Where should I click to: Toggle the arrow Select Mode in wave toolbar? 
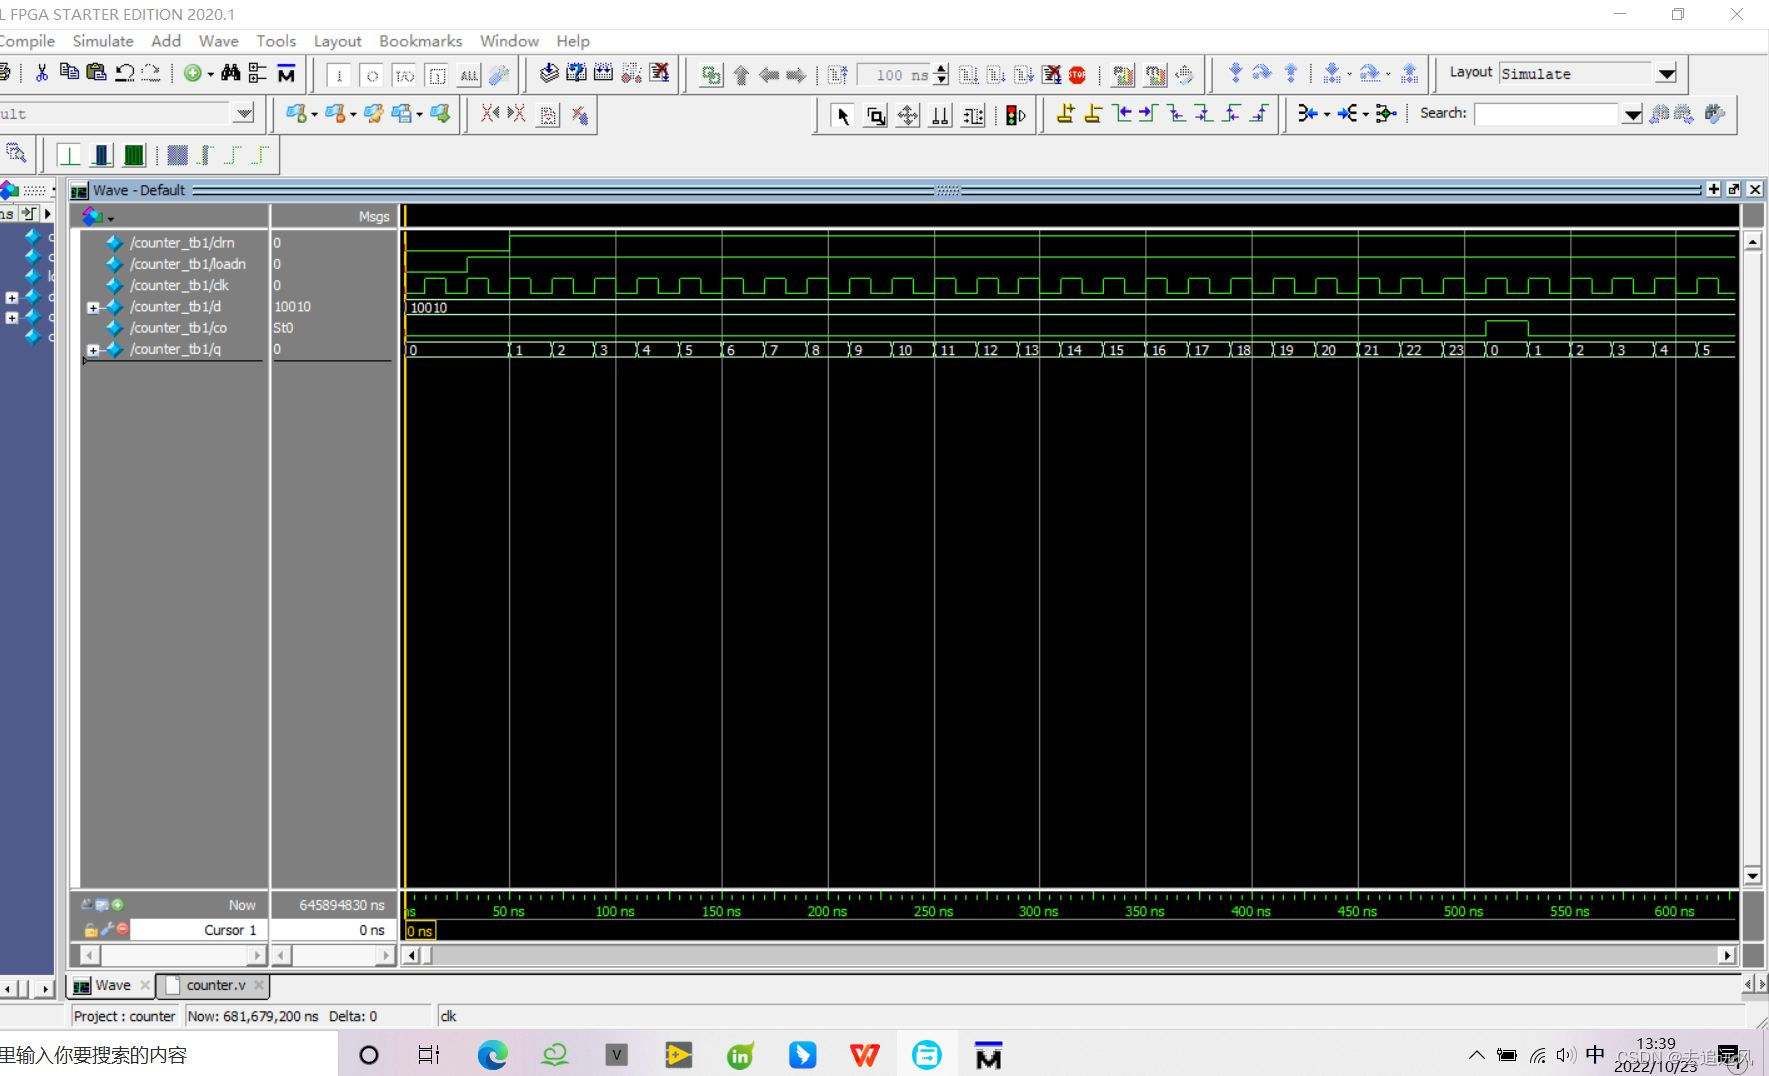coord(844,114)
